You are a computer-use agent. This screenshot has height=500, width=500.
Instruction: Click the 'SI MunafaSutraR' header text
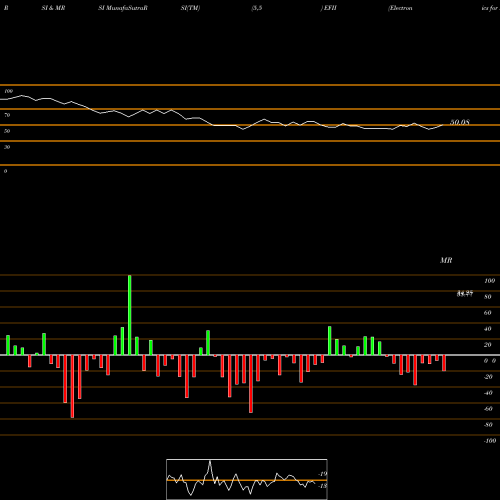pos(123,8)
